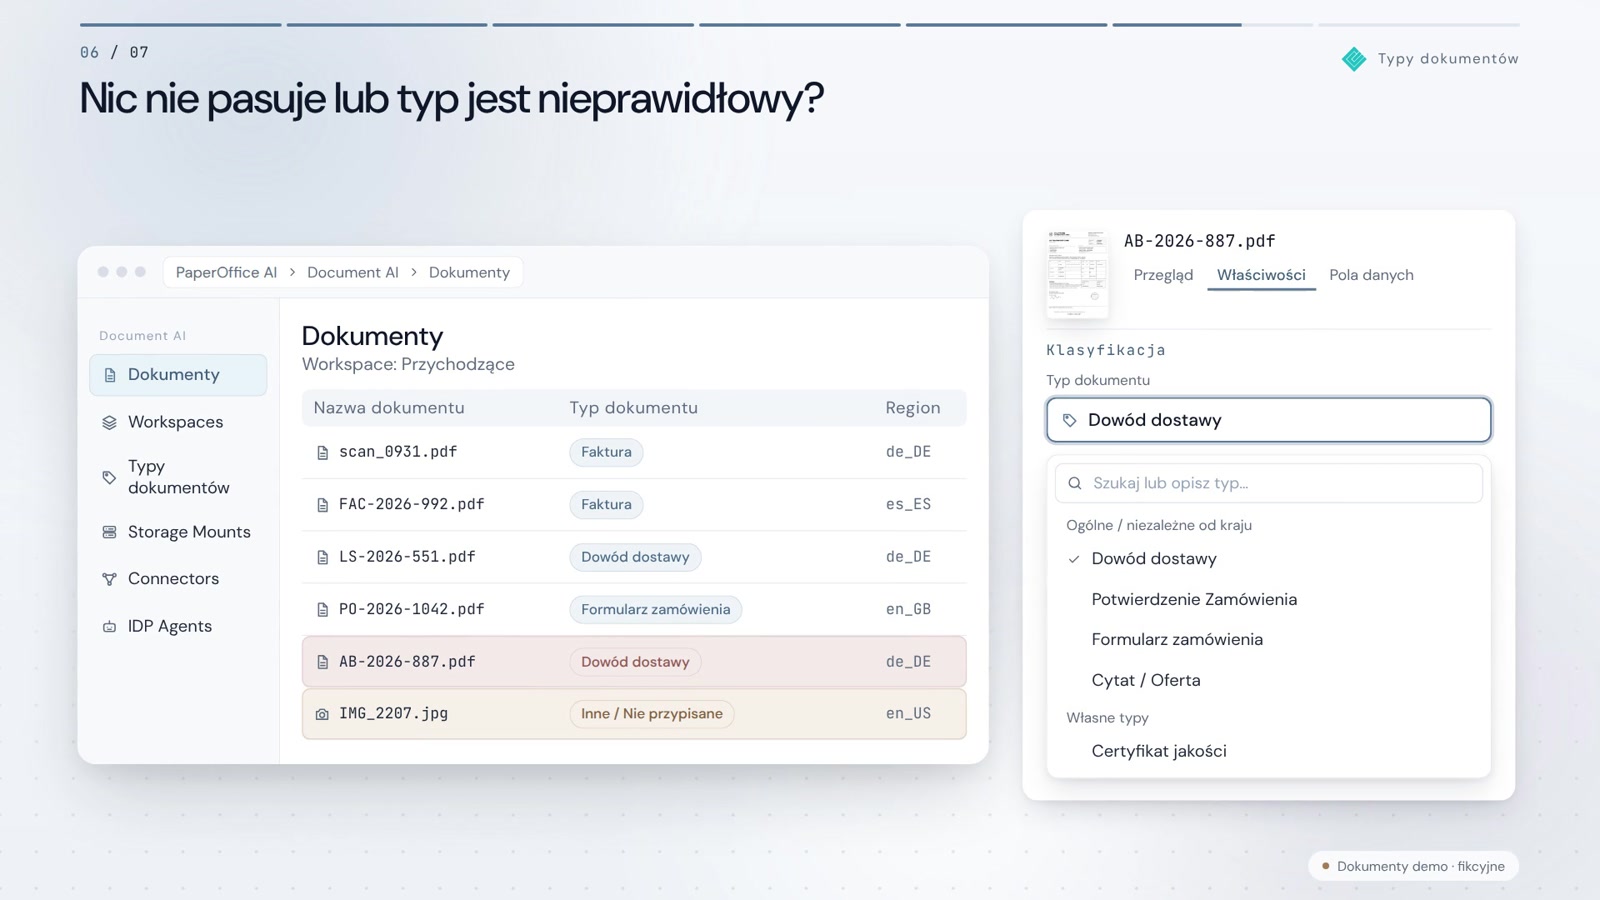The width and height of the screenshot is (1600, 900).
Task: Click Document AI breadcrumb link
Action: click(x=353, y=272)
